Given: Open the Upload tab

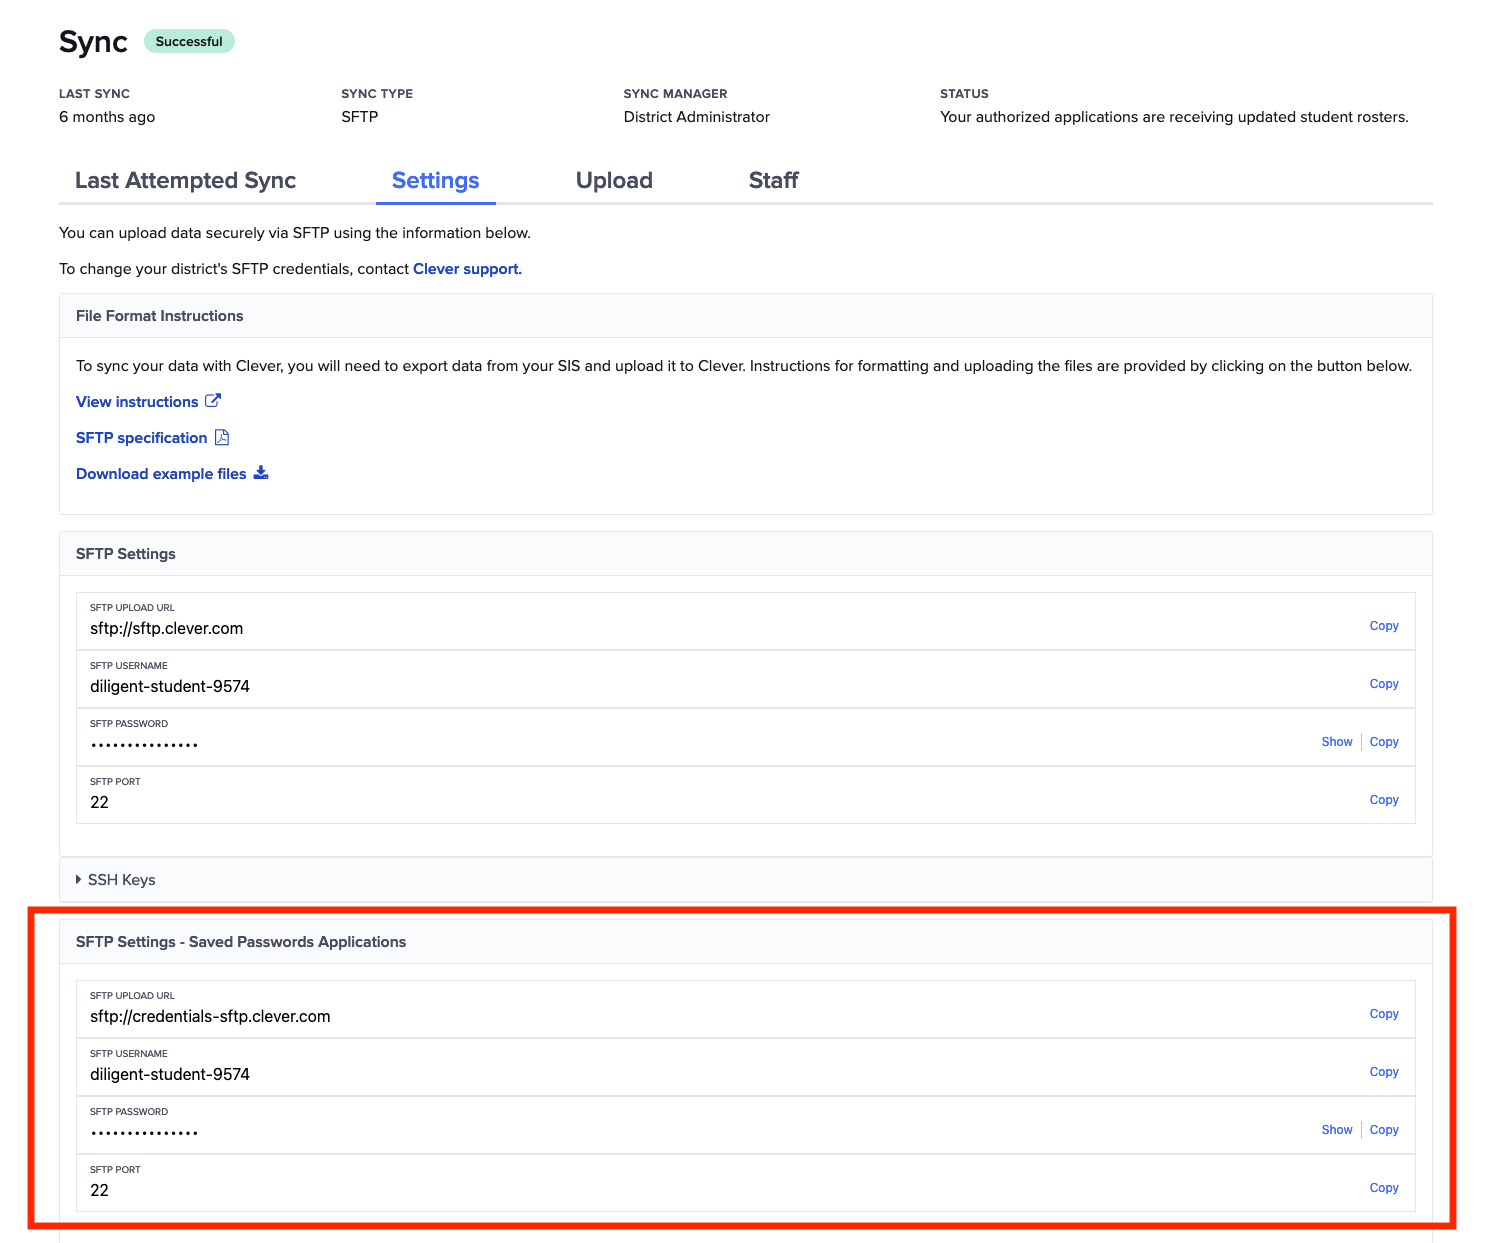Looking at the screenshot, I should point(614,181).
